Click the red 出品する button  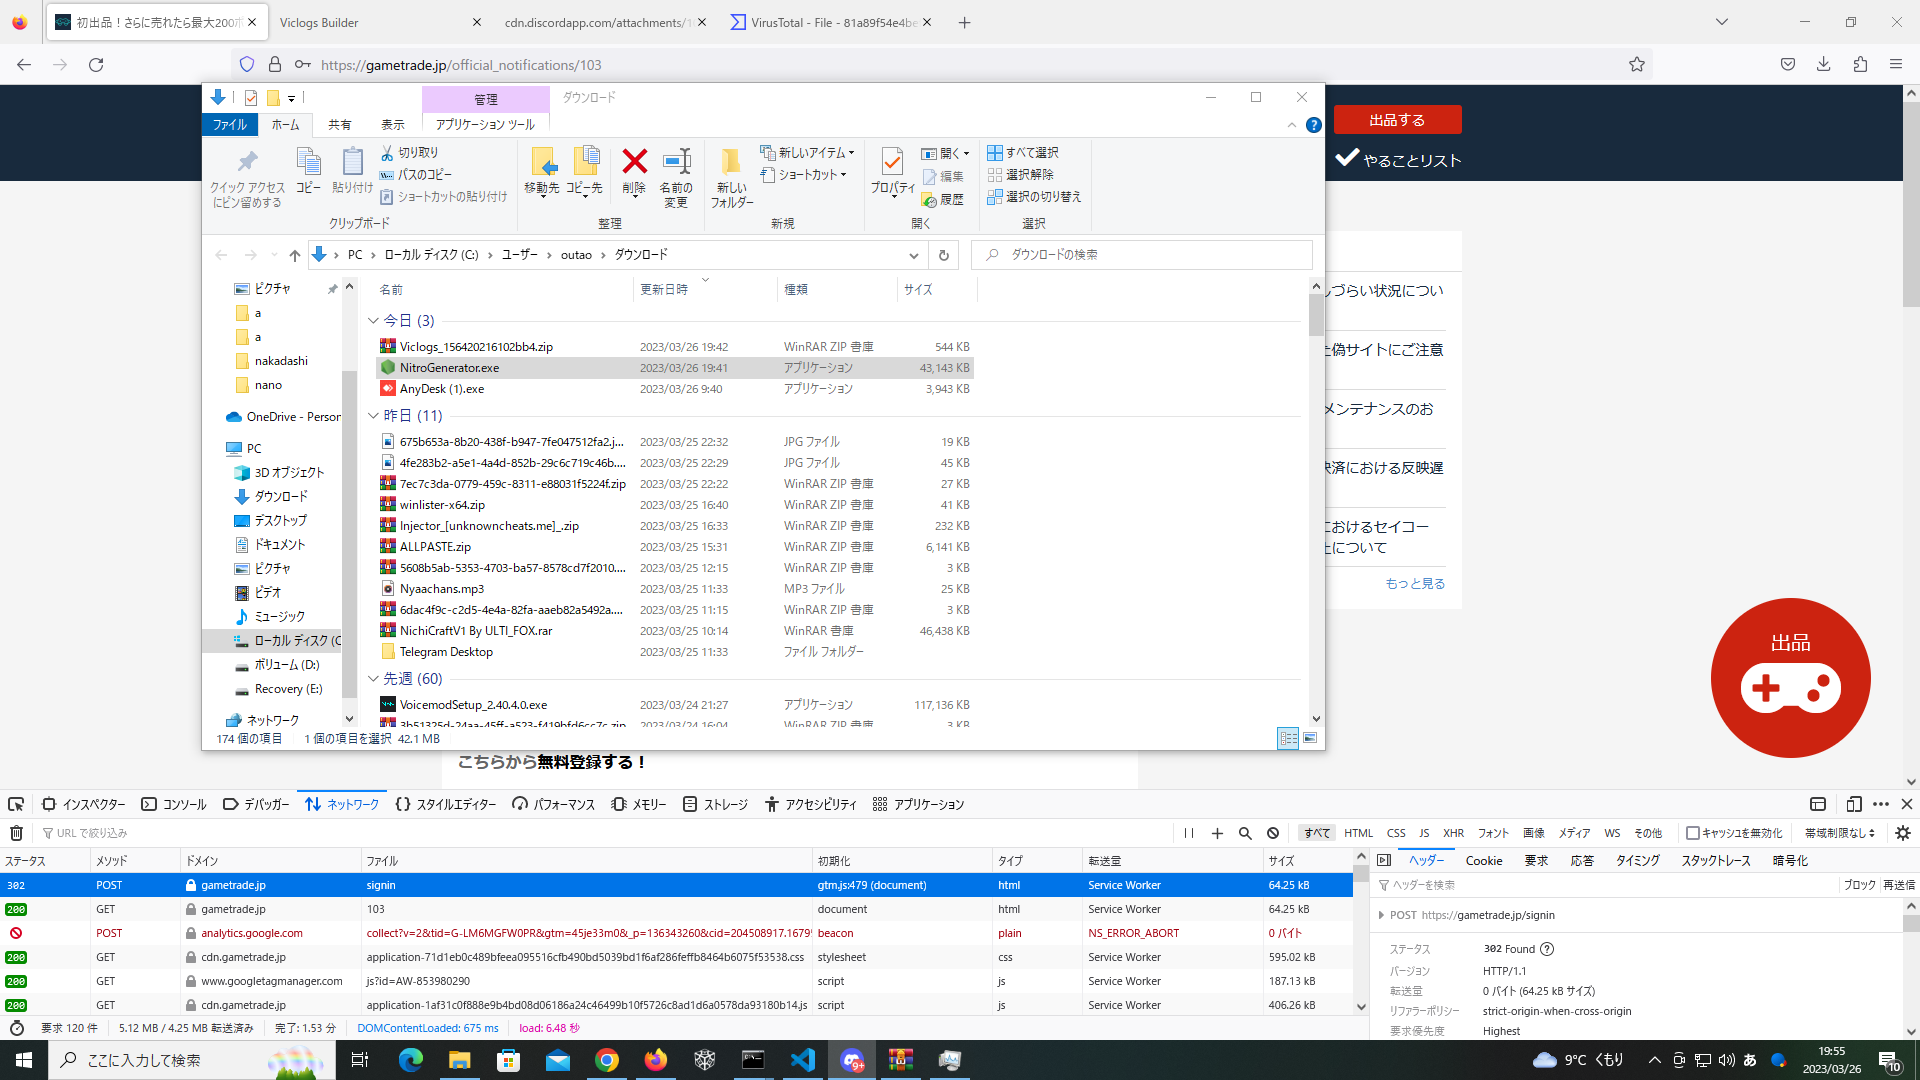click(1396, 120)
